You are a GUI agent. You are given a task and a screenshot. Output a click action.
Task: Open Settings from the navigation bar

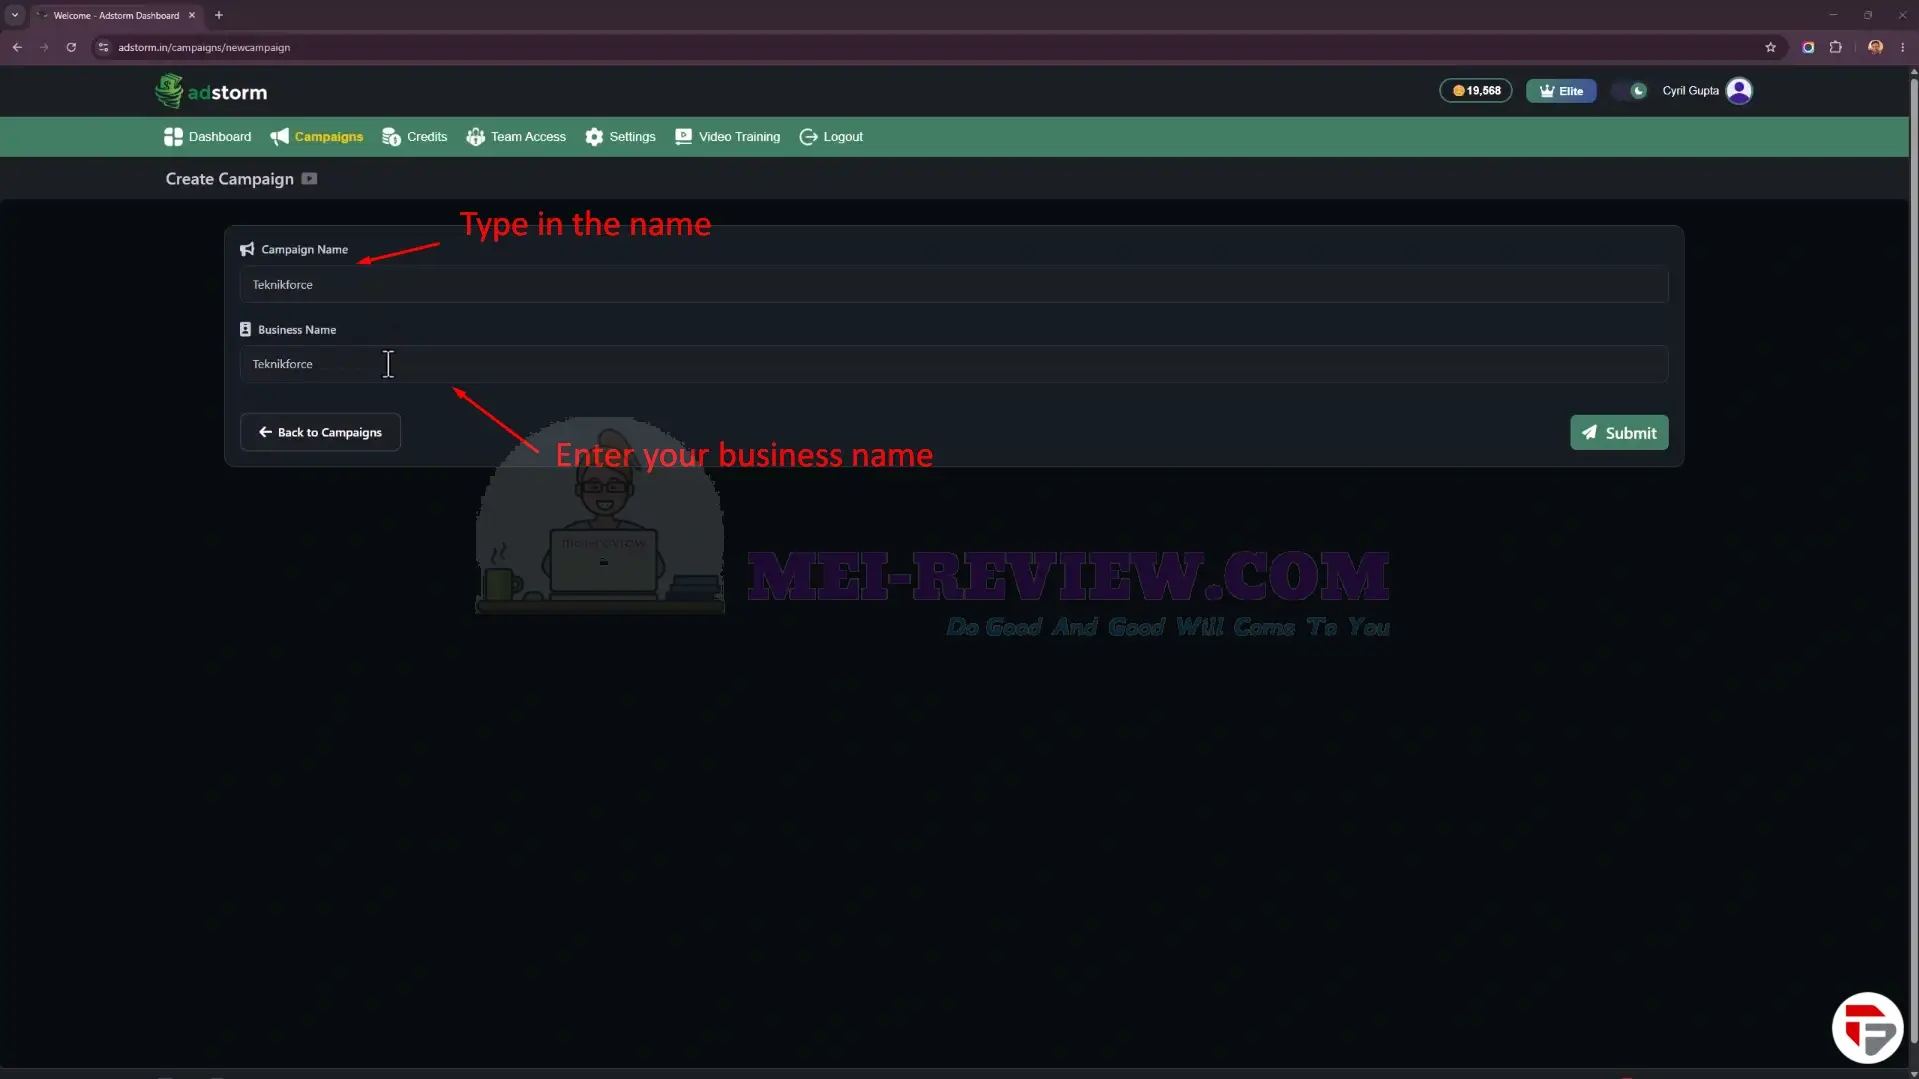[x=621, y=137]
